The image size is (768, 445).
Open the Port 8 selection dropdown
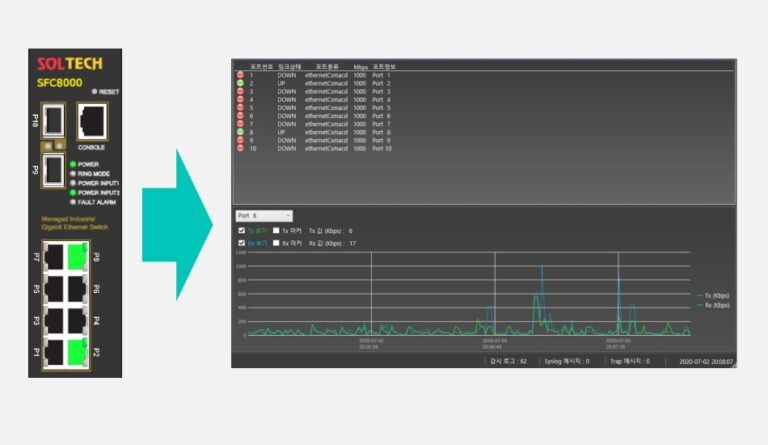tap(264, 215)
